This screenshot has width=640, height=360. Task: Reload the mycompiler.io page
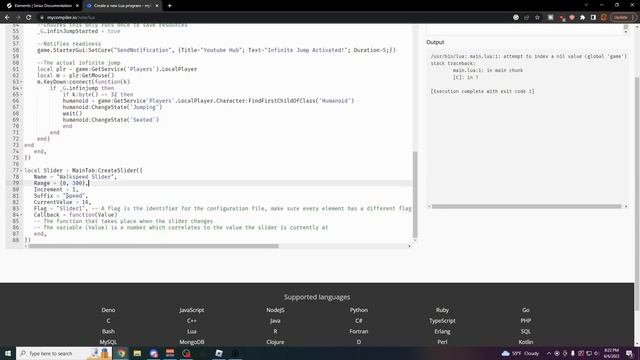[29, 18]
